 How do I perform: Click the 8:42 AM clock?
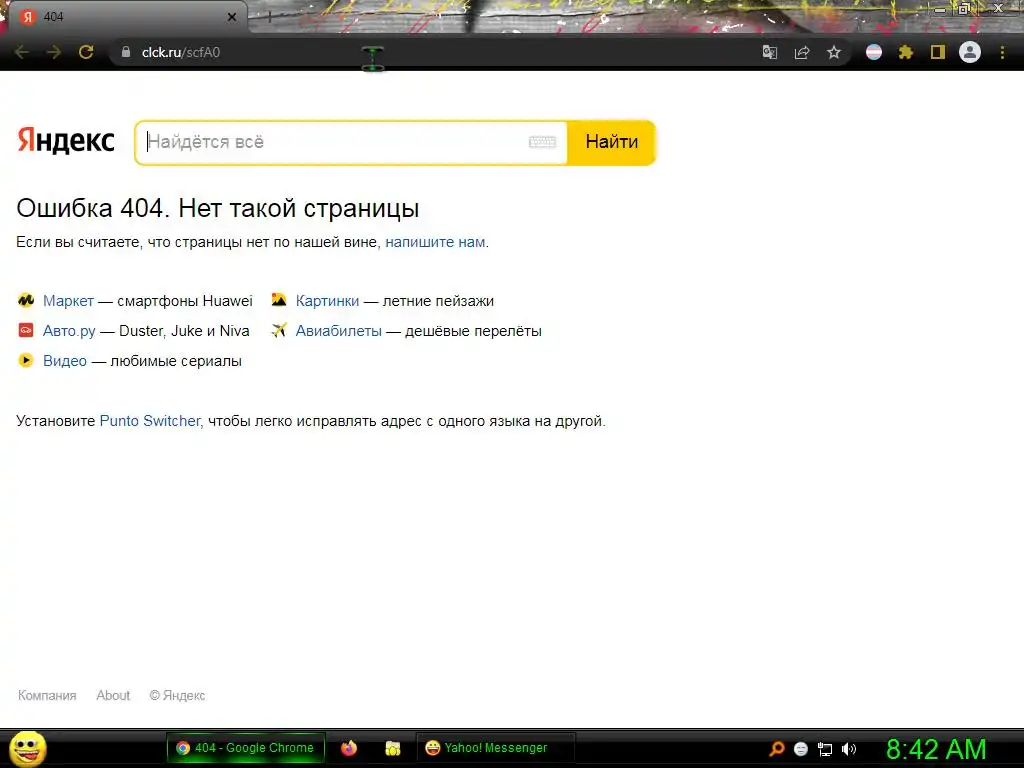tap(936, 749)
